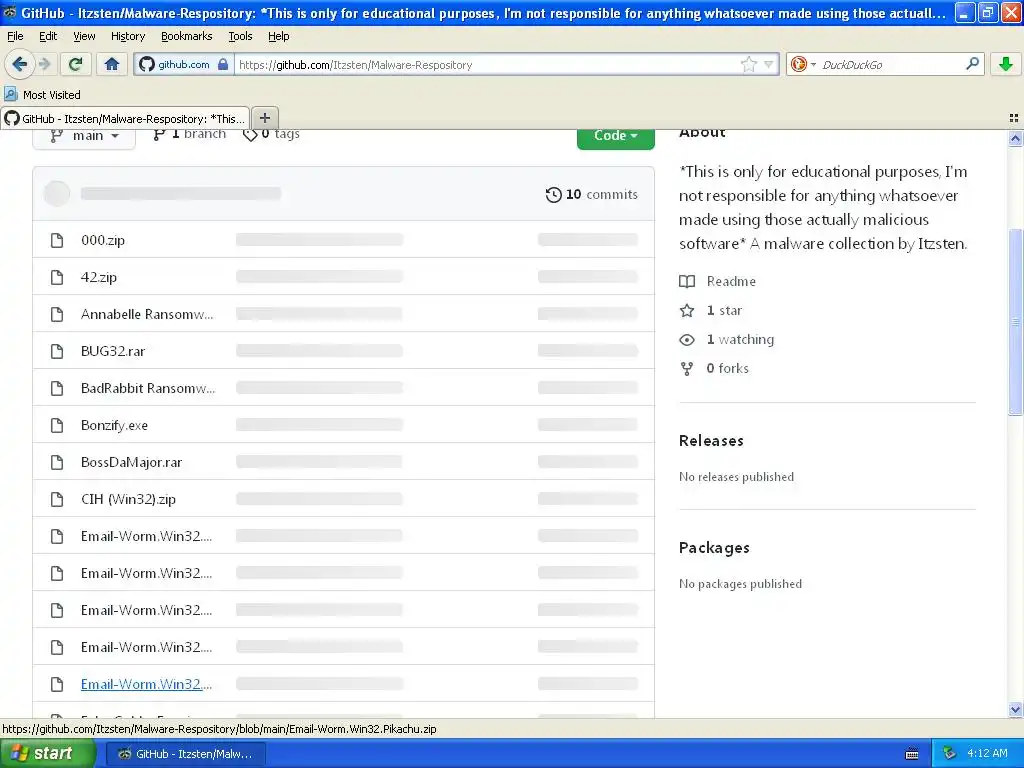Go back with the browser back arrow
Screen dimensions: 1024x768
click(20, 64)
